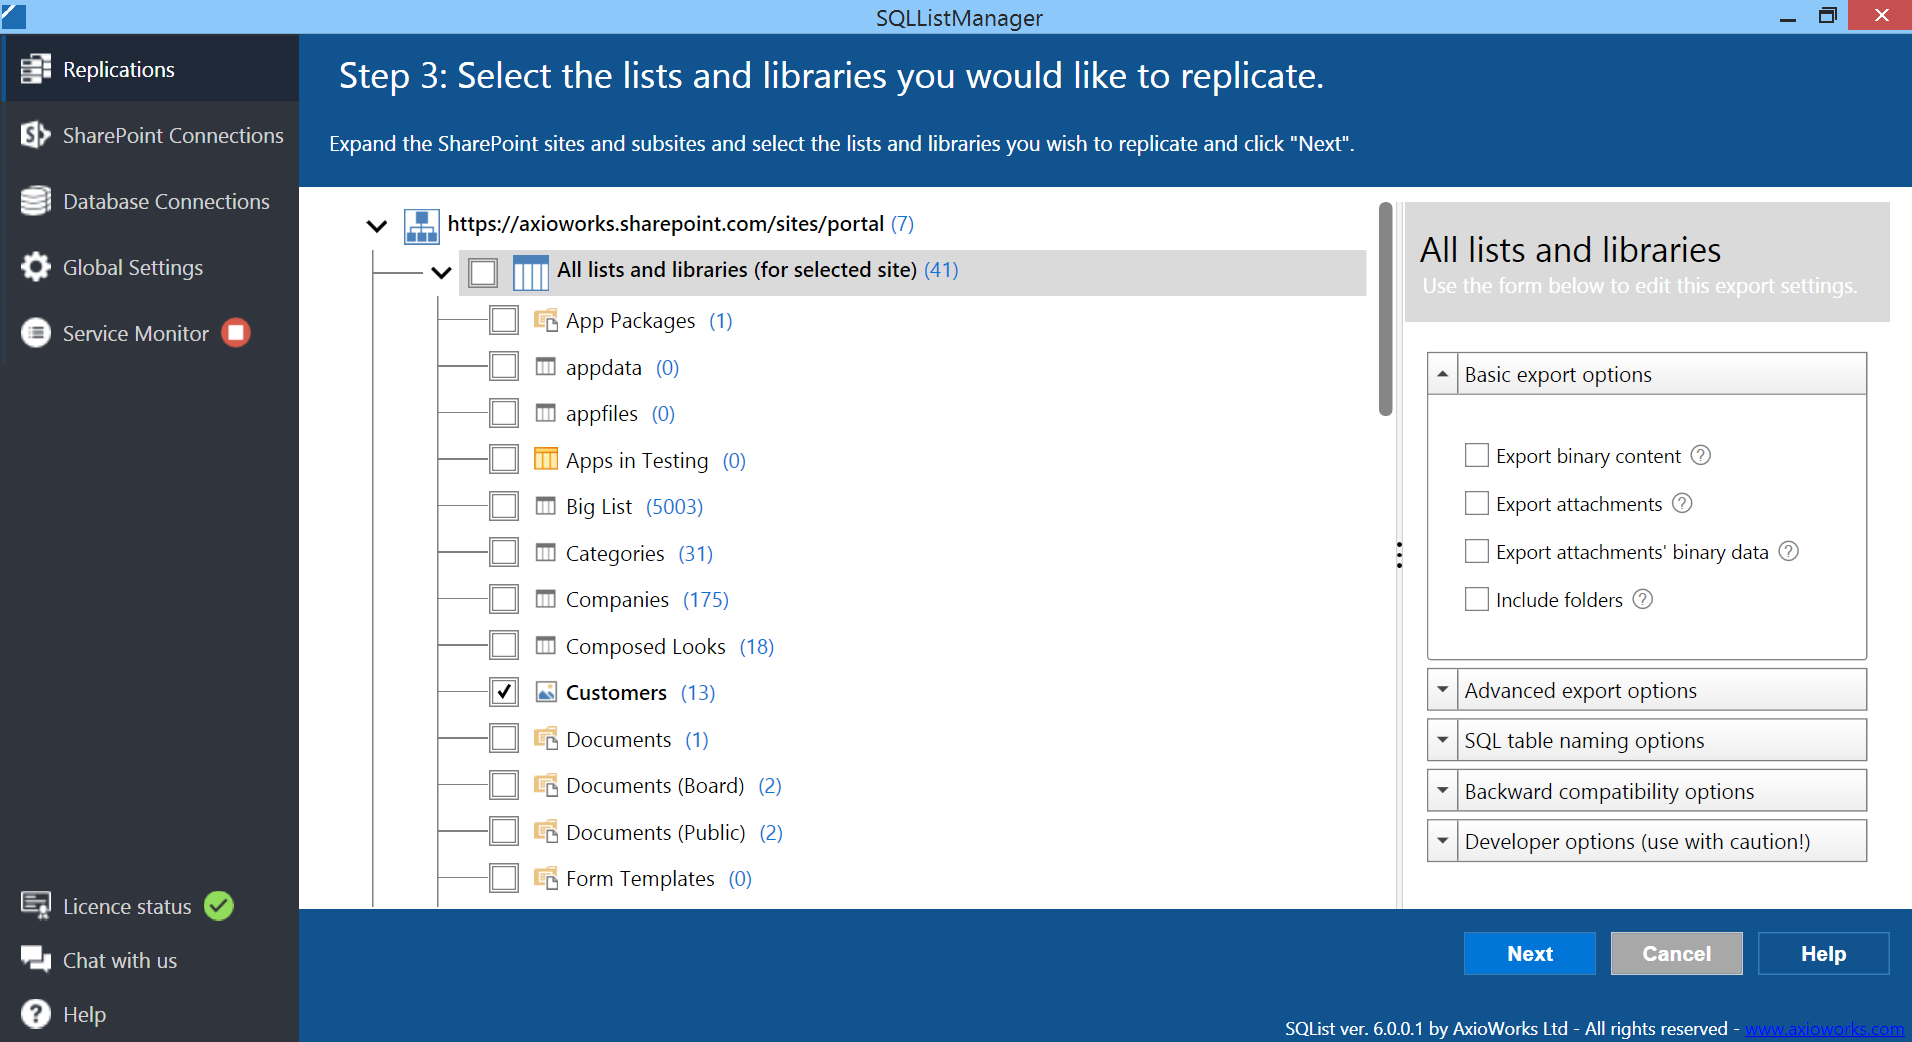The image size is (1912, 1042).
Task: Open the Replications section
Action: [x=150, y=69]
